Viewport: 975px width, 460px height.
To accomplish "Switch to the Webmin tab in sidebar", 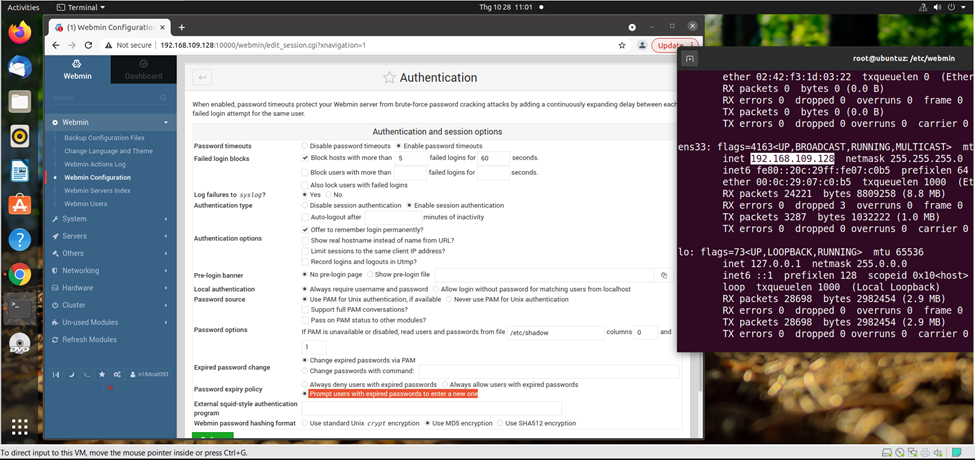I will 78,70.
